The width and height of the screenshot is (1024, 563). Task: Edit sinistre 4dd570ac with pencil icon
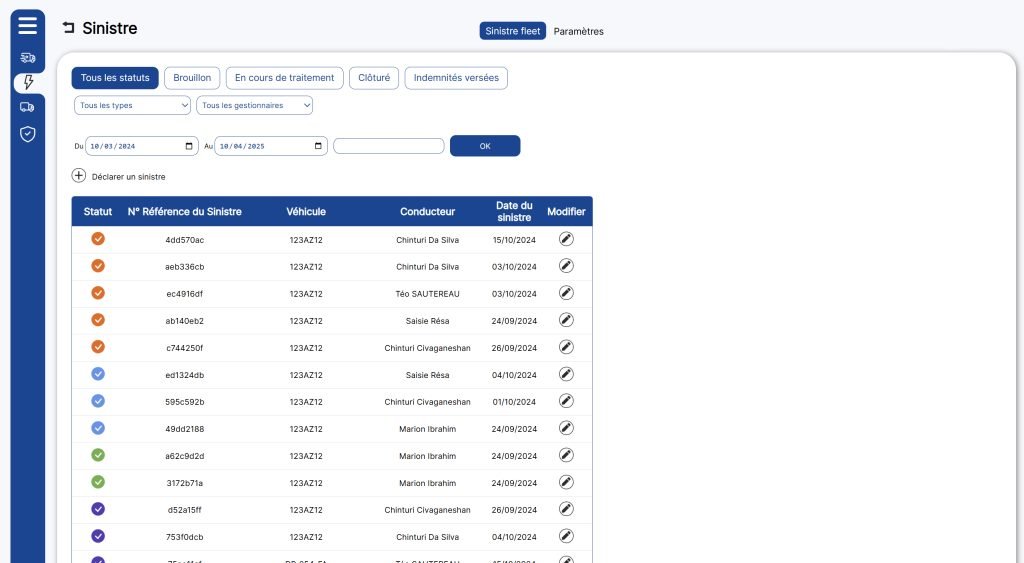566,239
